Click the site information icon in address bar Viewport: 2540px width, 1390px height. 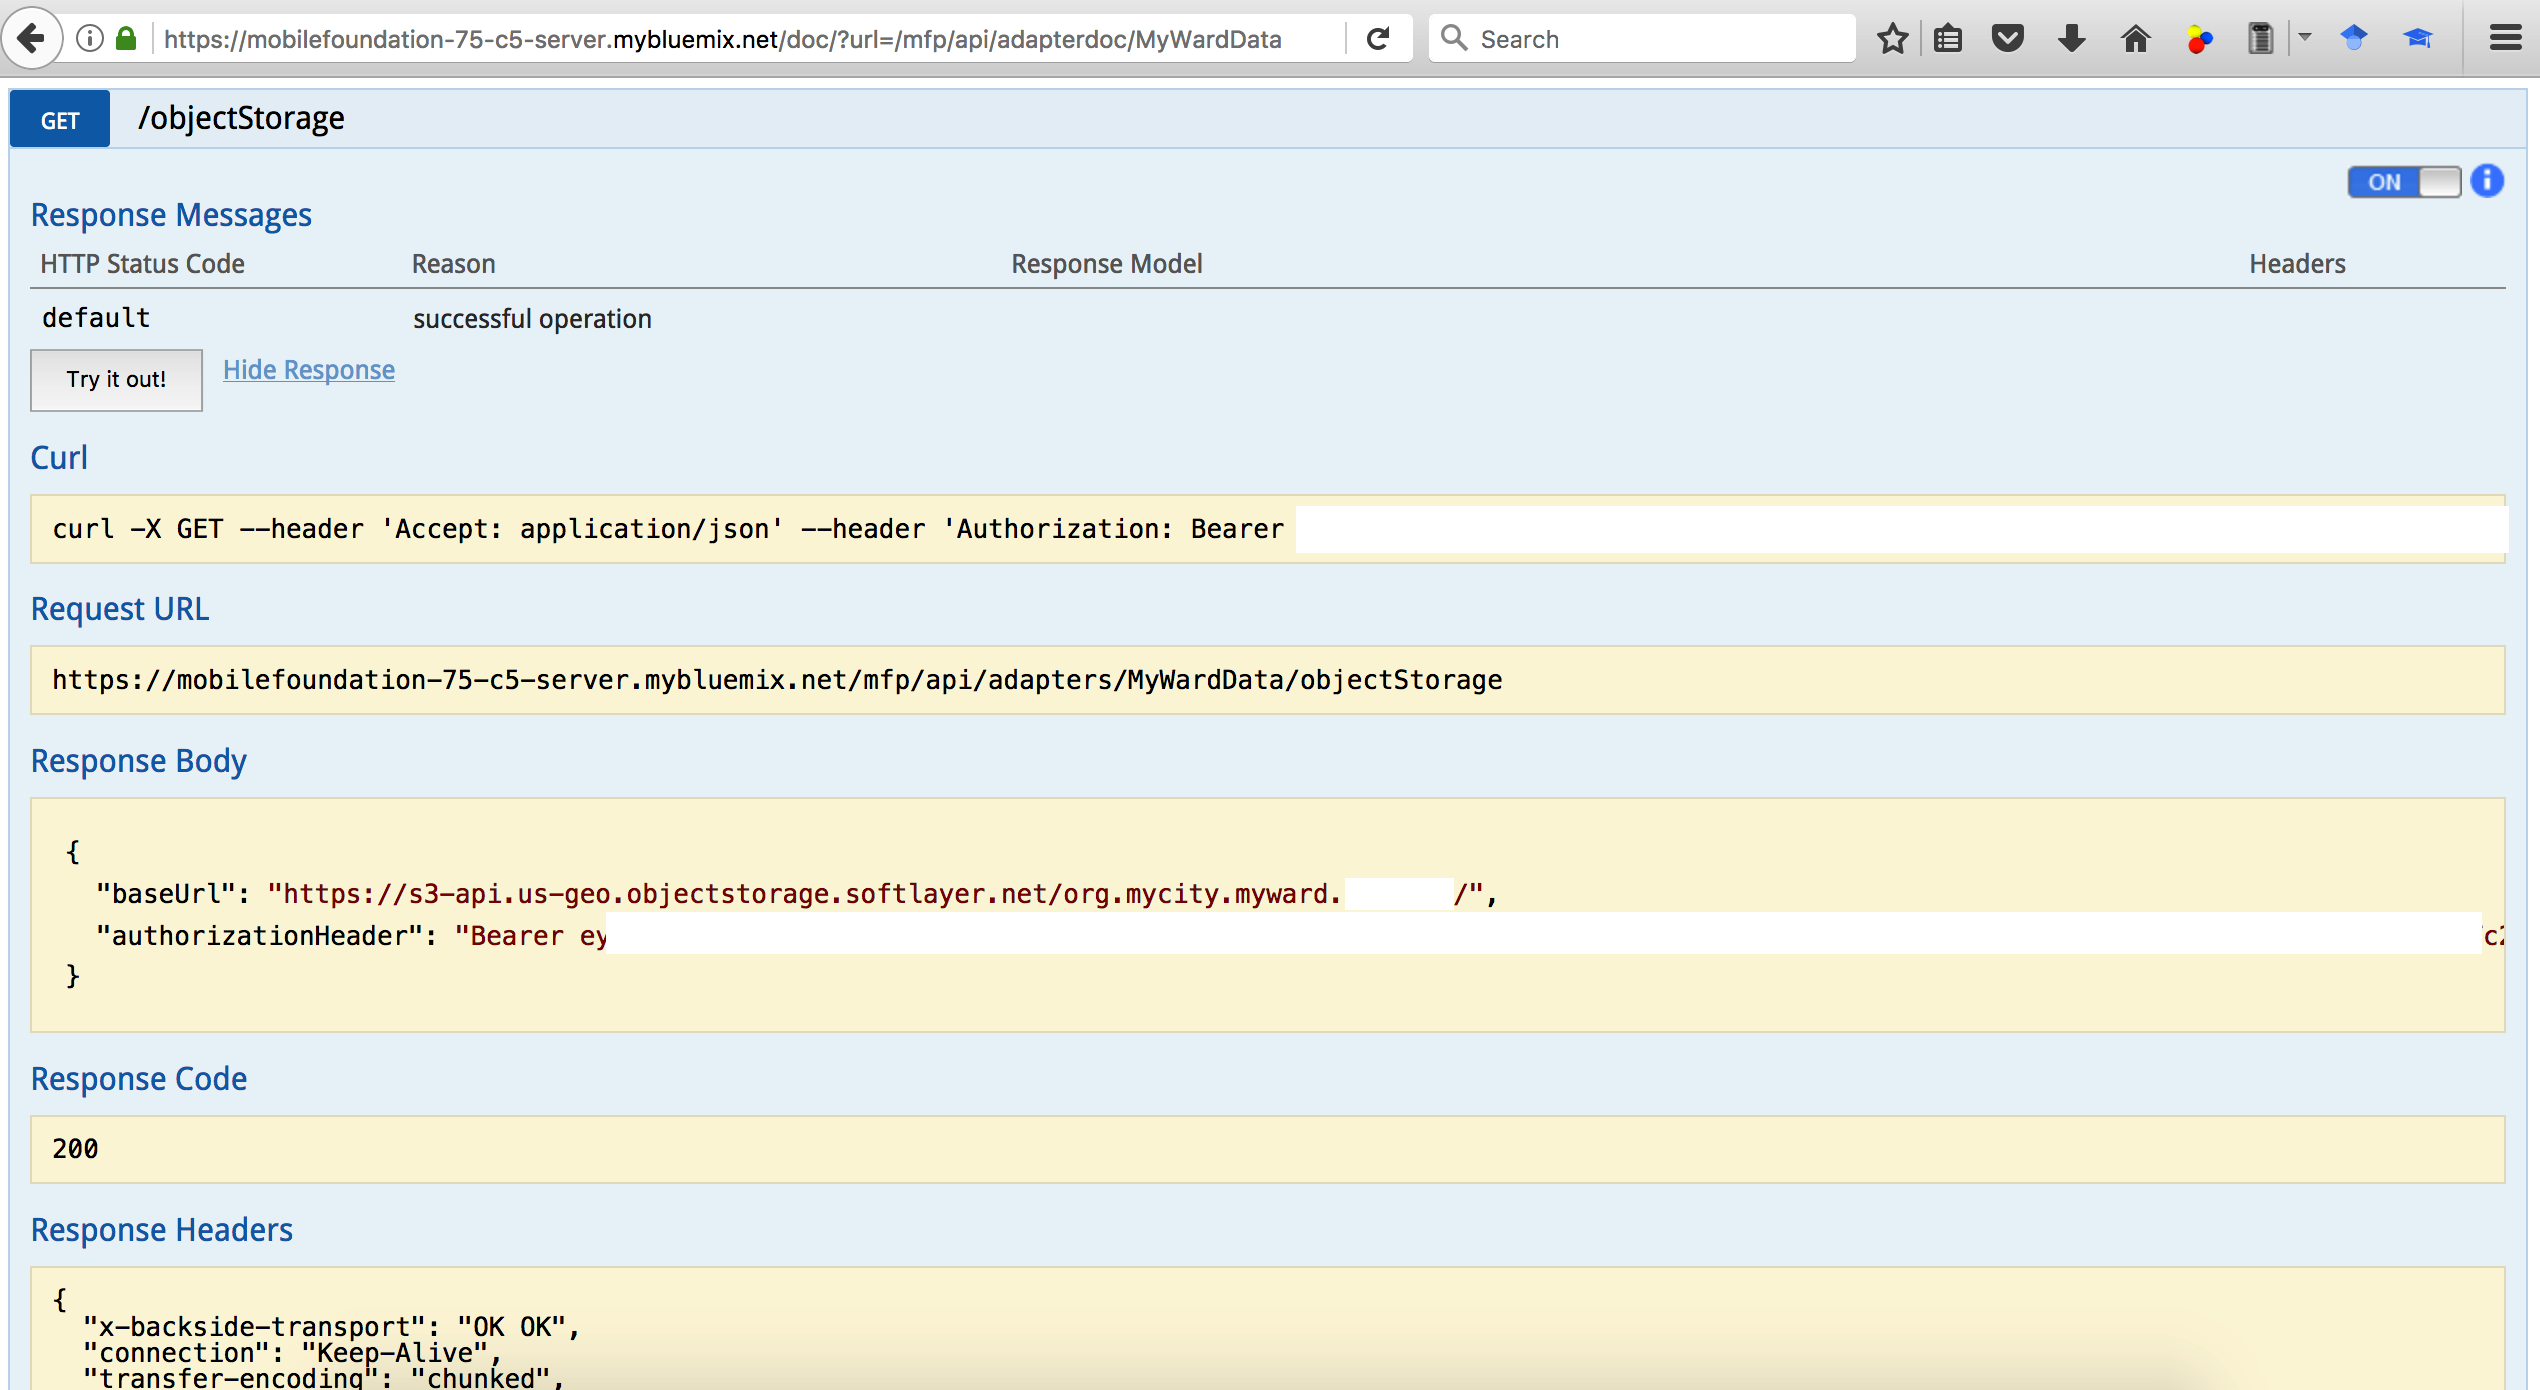click(x=90, y=39)
